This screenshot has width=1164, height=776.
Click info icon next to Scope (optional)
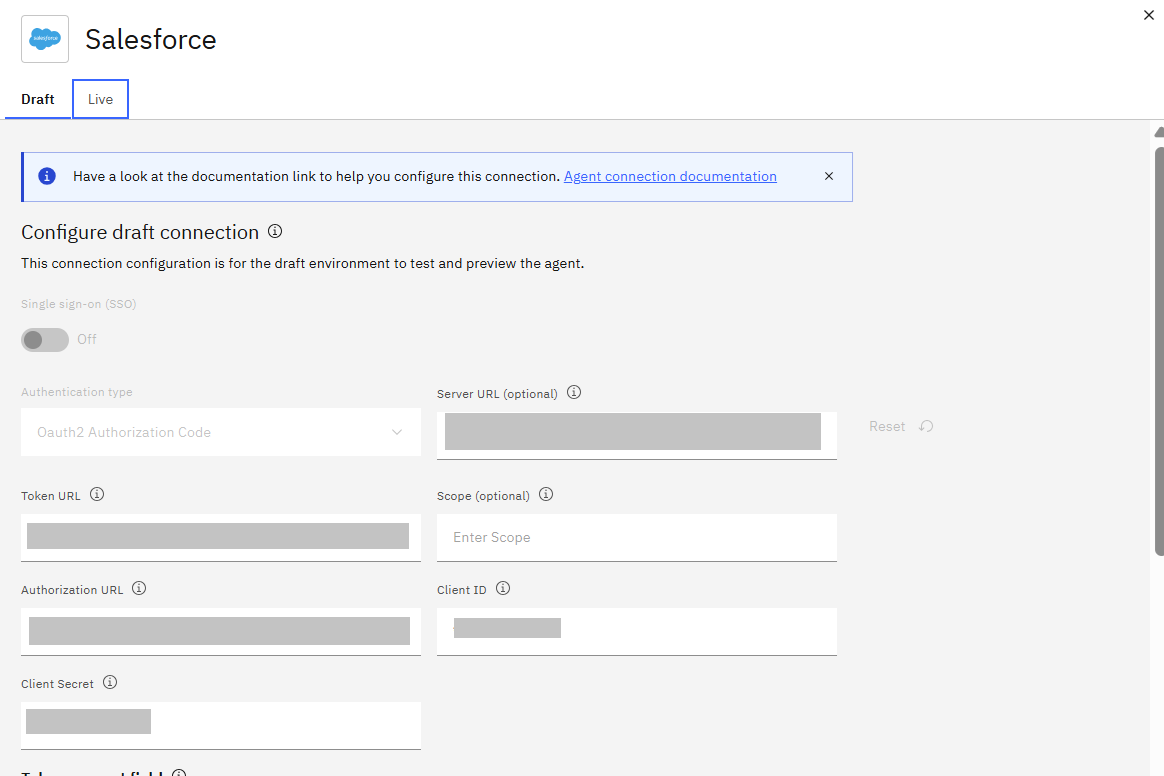pos(546,495)
